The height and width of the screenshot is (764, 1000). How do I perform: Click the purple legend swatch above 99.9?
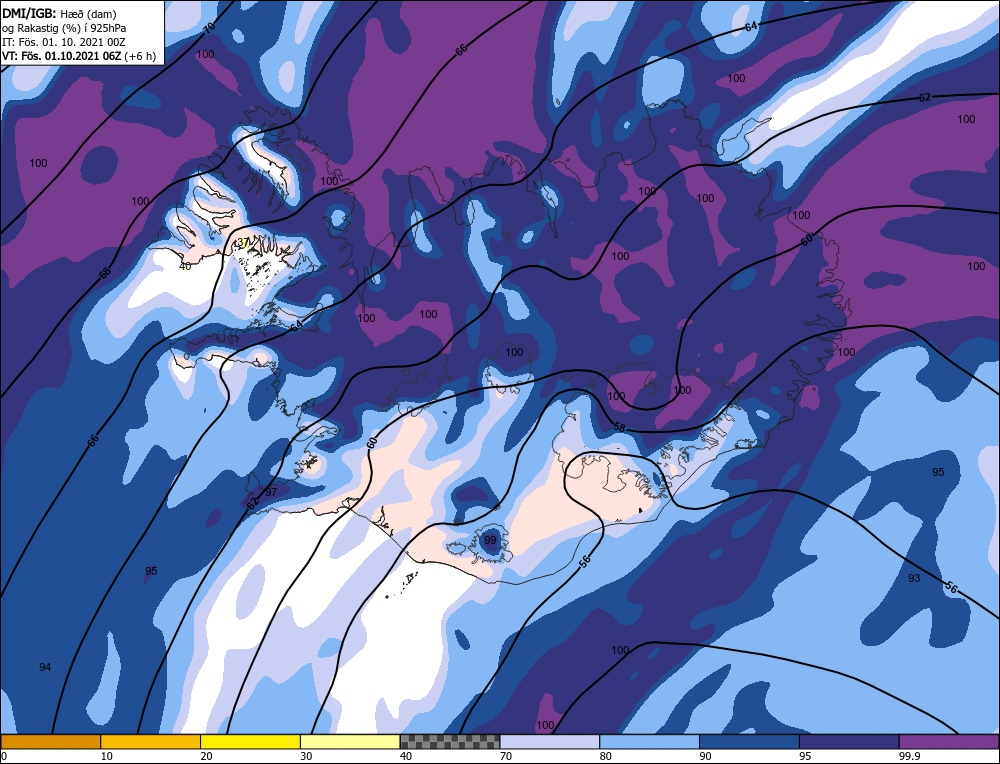[x=949, y=741]
